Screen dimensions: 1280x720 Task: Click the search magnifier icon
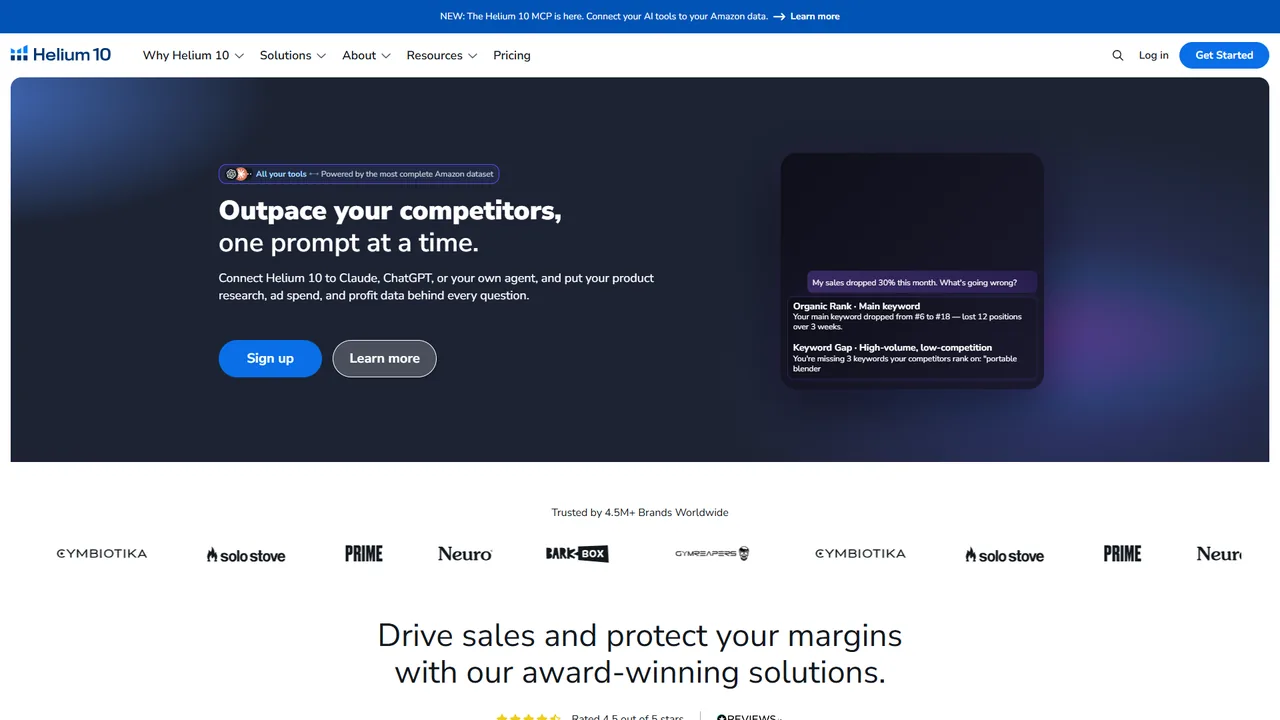(x=1118, y=55)
